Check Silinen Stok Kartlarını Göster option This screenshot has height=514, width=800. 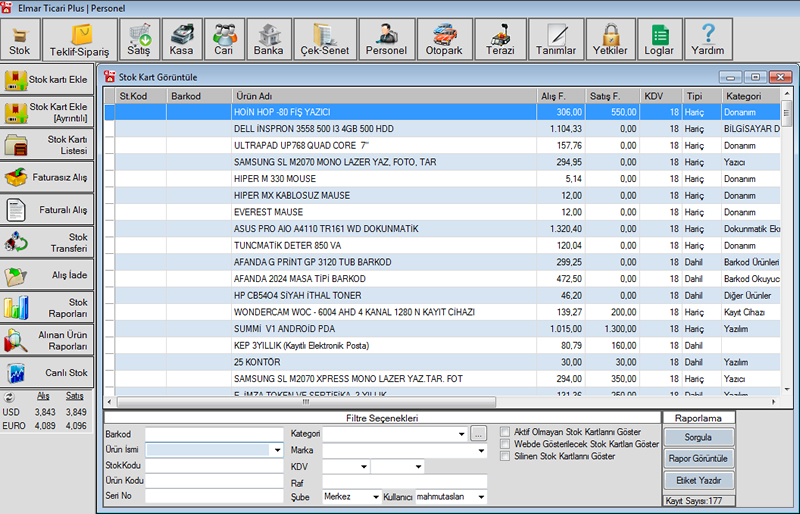coord(506,456)
